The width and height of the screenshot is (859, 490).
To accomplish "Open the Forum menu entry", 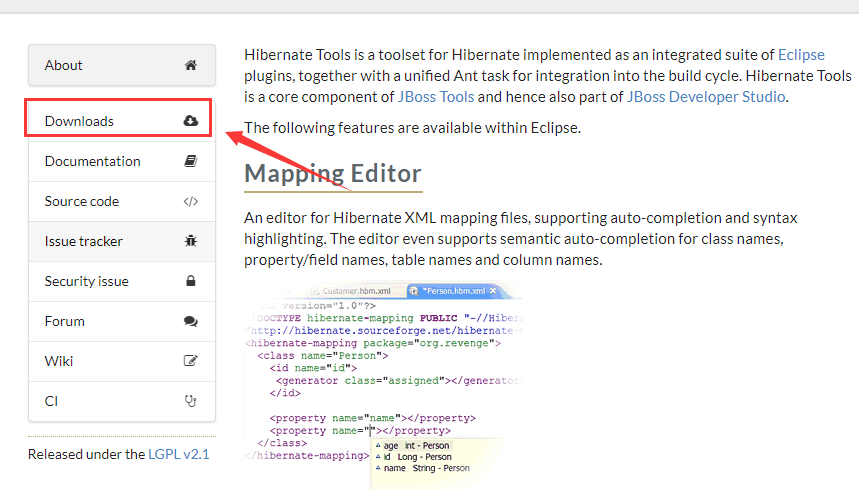I will [x=122, y=321].
